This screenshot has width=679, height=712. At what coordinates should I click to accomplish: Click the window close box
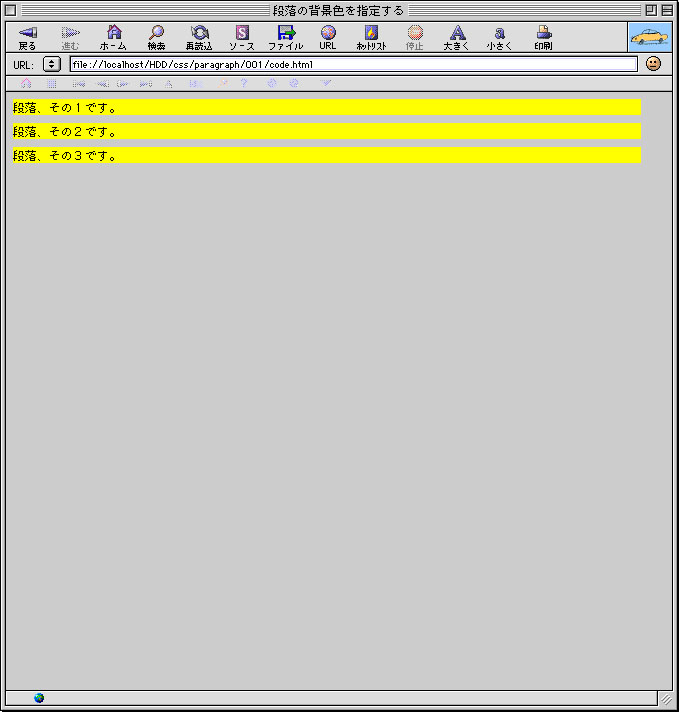pyautogui.click(x=10, y=10)
